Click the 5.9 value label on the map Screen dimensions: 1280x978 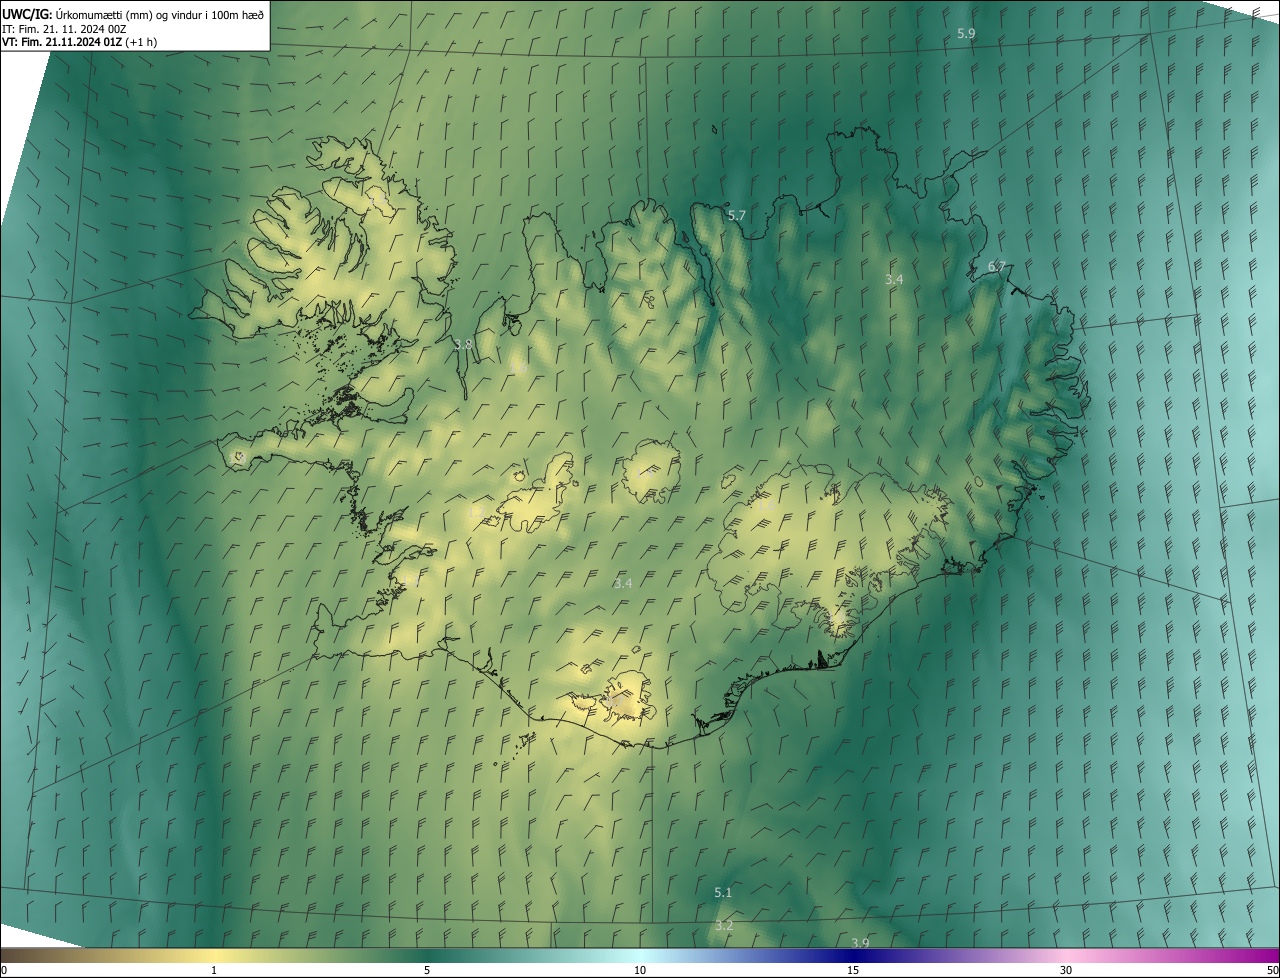click(x=966, y=33)
